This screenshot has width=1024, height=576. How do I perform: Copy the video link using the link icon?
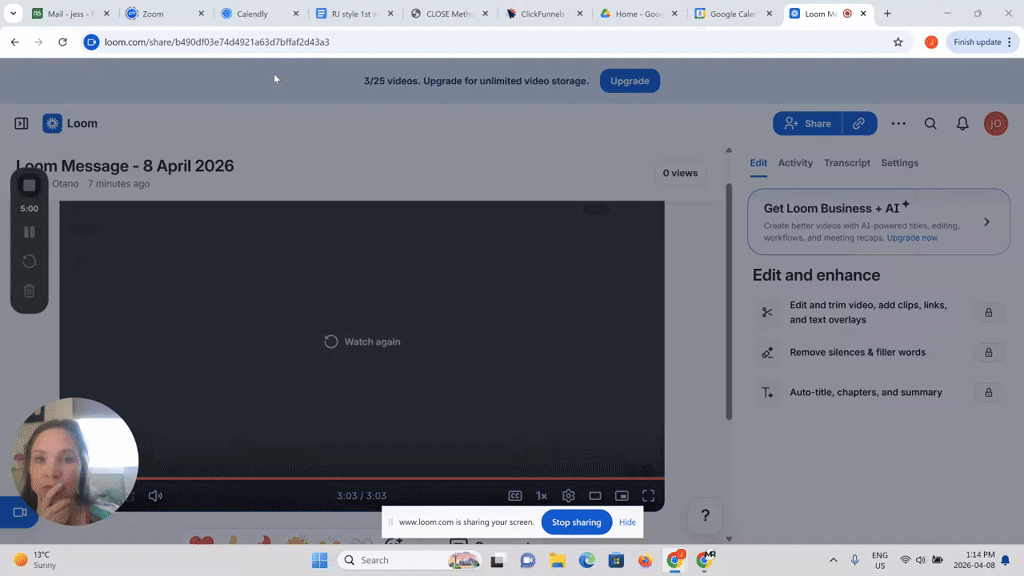pyautogui.click(x=860, y=123)
